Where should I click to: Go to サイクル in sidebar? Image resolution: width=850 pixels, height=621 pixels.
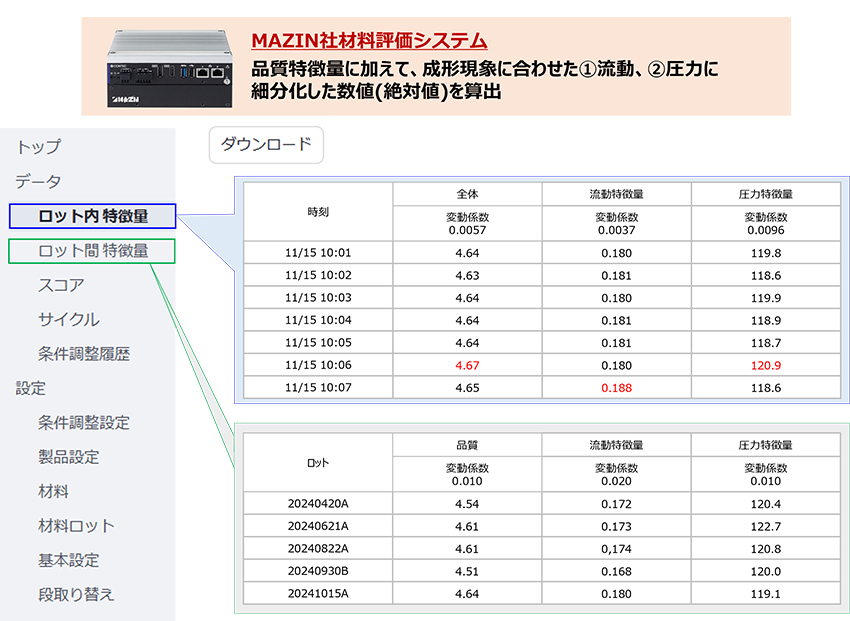click(x=68, y=320)
